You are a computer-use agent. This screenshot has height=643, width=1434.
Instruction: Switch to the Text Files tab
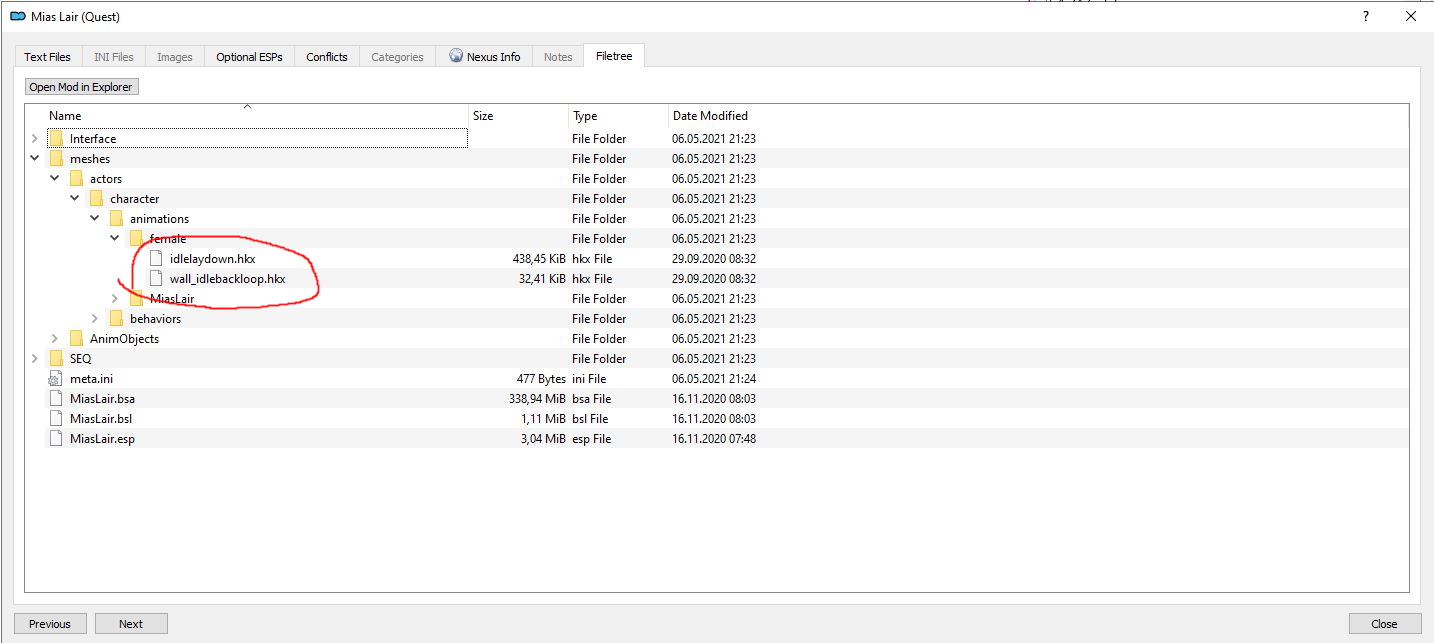(x=47, y=57)
